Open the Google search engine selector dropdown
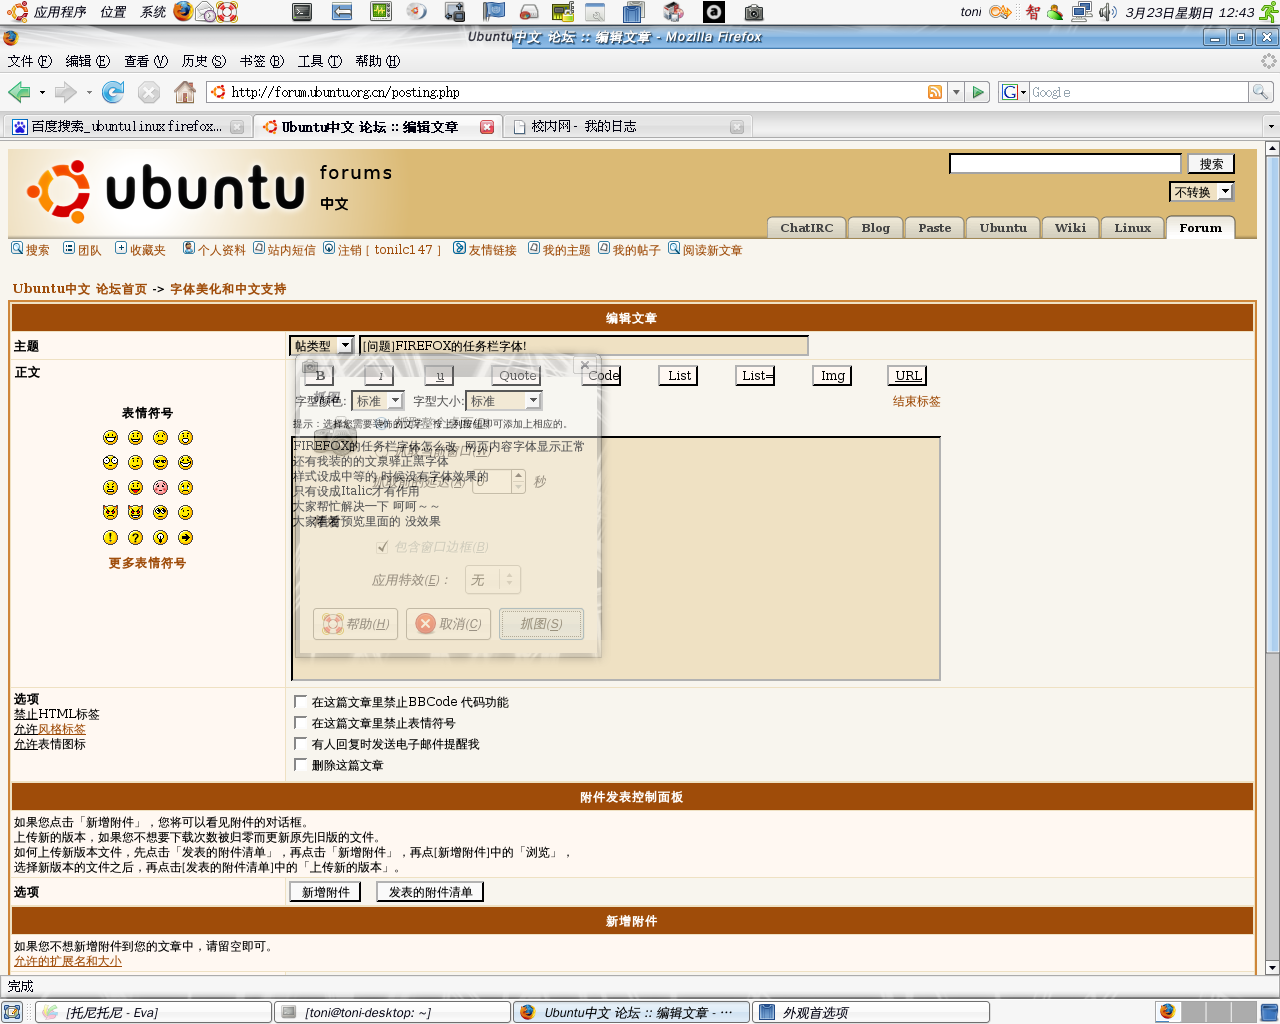The height and width of the screenshot is (1024, 1280). (x=1014, y=92)
